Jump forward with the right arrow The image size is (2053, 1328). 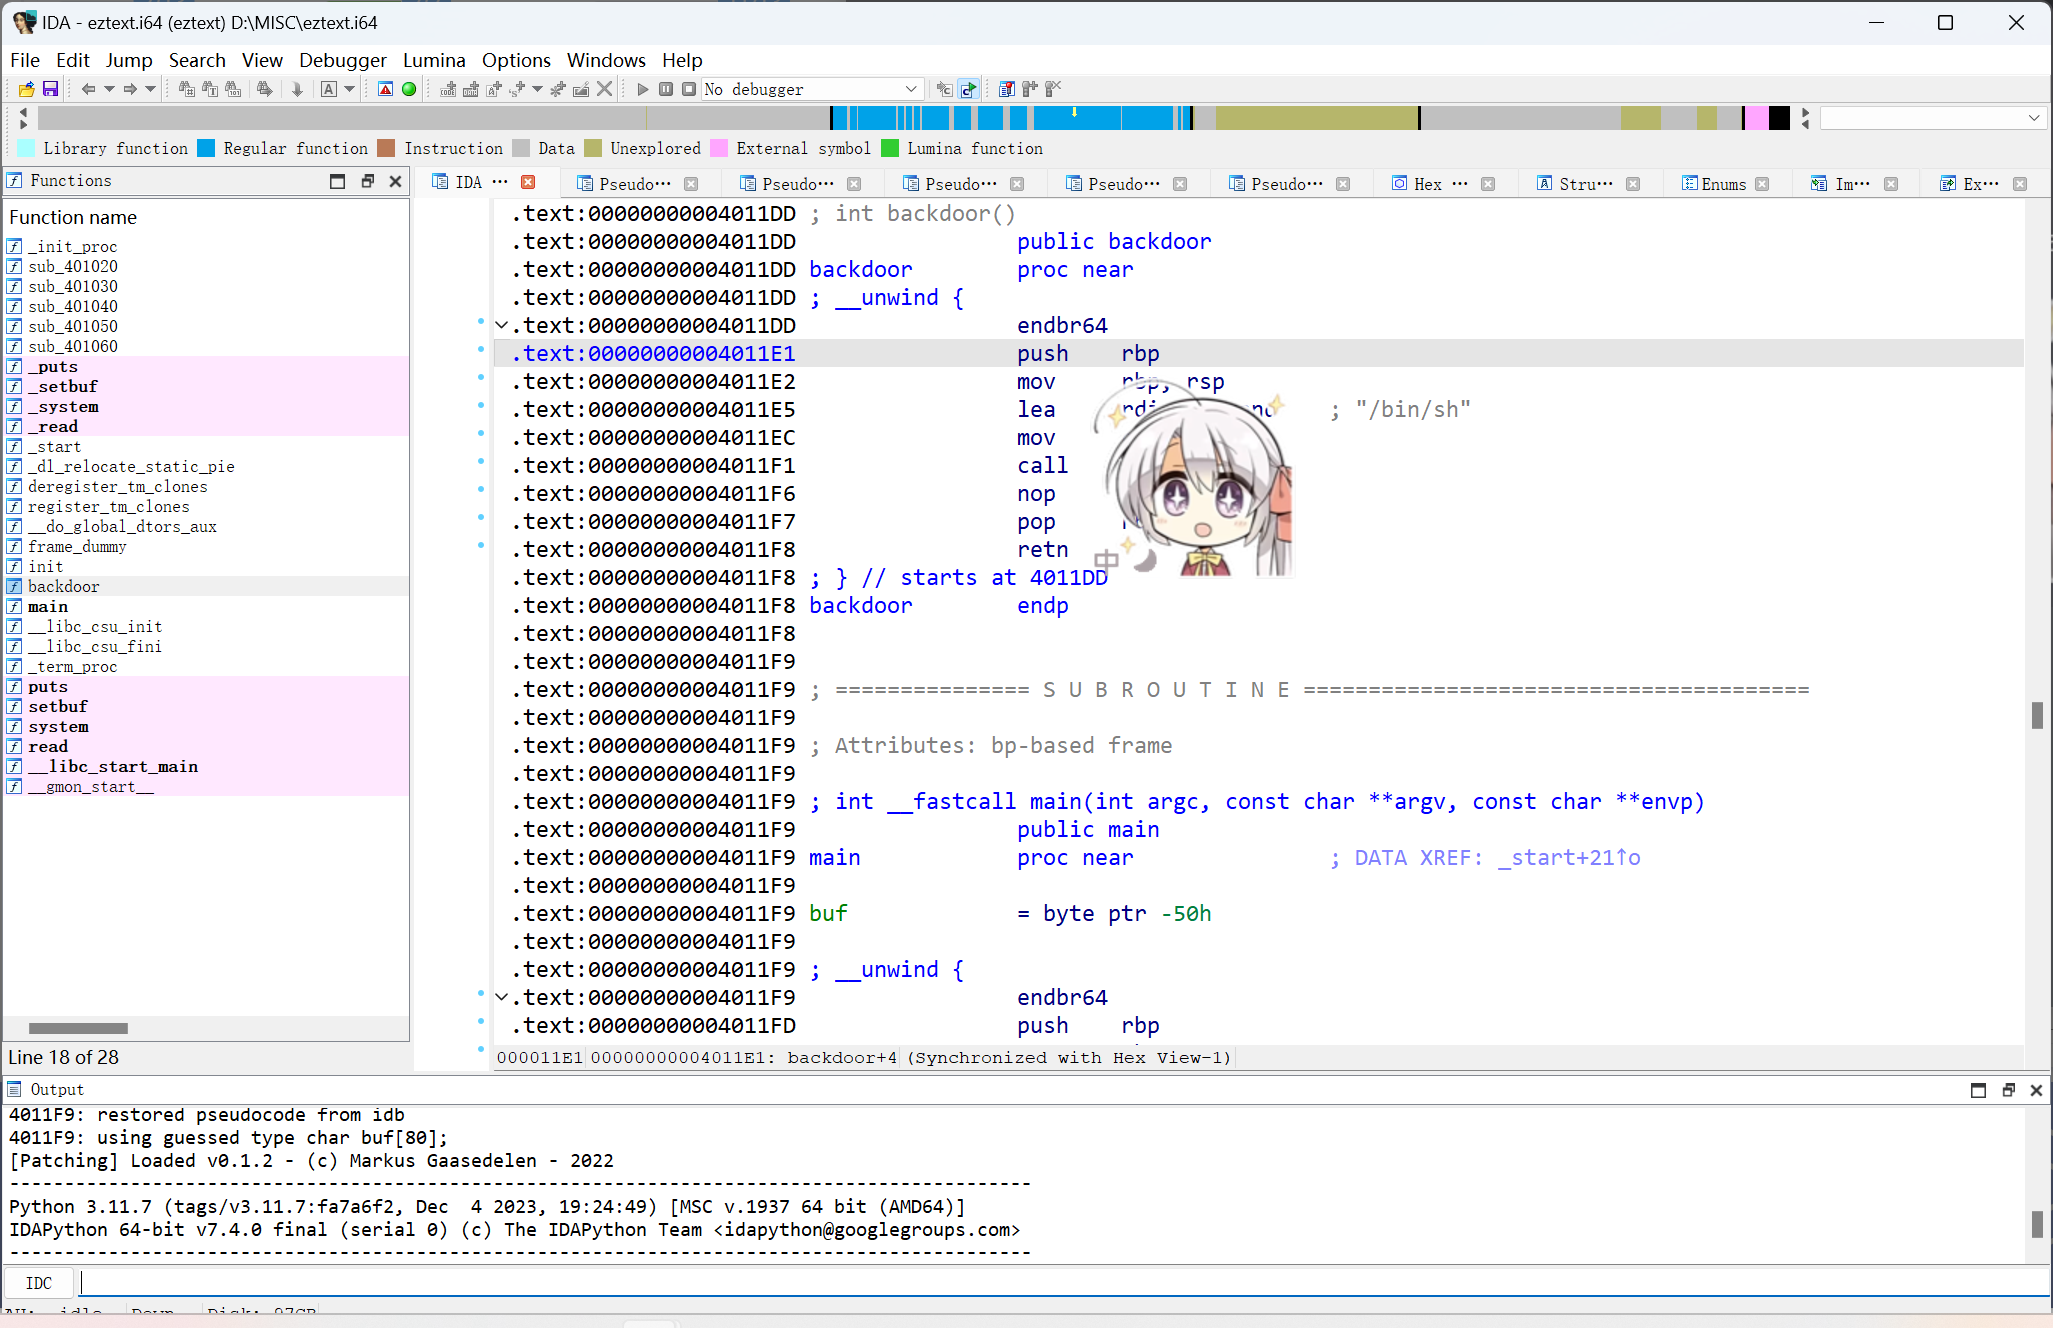click(x=130, y=89)
